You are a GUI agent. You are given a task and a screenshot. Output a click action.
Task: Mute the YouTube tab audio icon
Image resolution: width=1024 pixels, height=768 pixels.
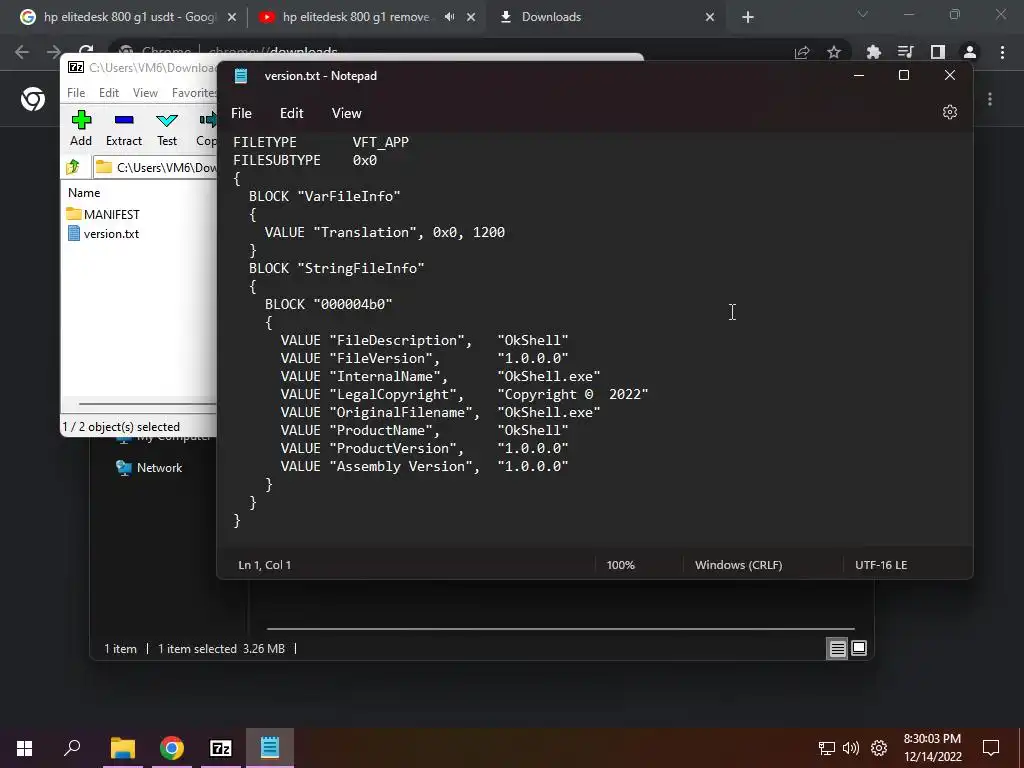[x=449, y=17]
